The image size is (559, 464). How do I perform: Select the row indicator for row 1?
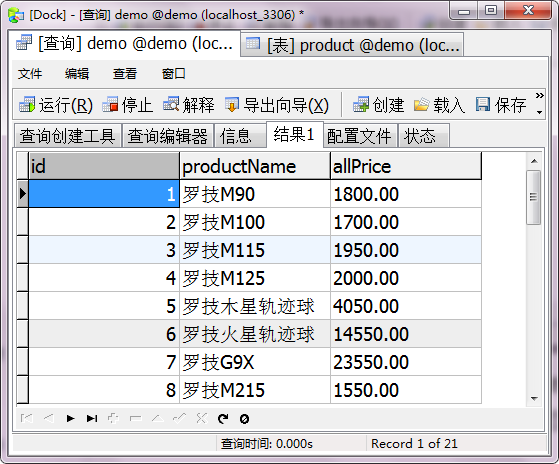click(x=22, y=194)
